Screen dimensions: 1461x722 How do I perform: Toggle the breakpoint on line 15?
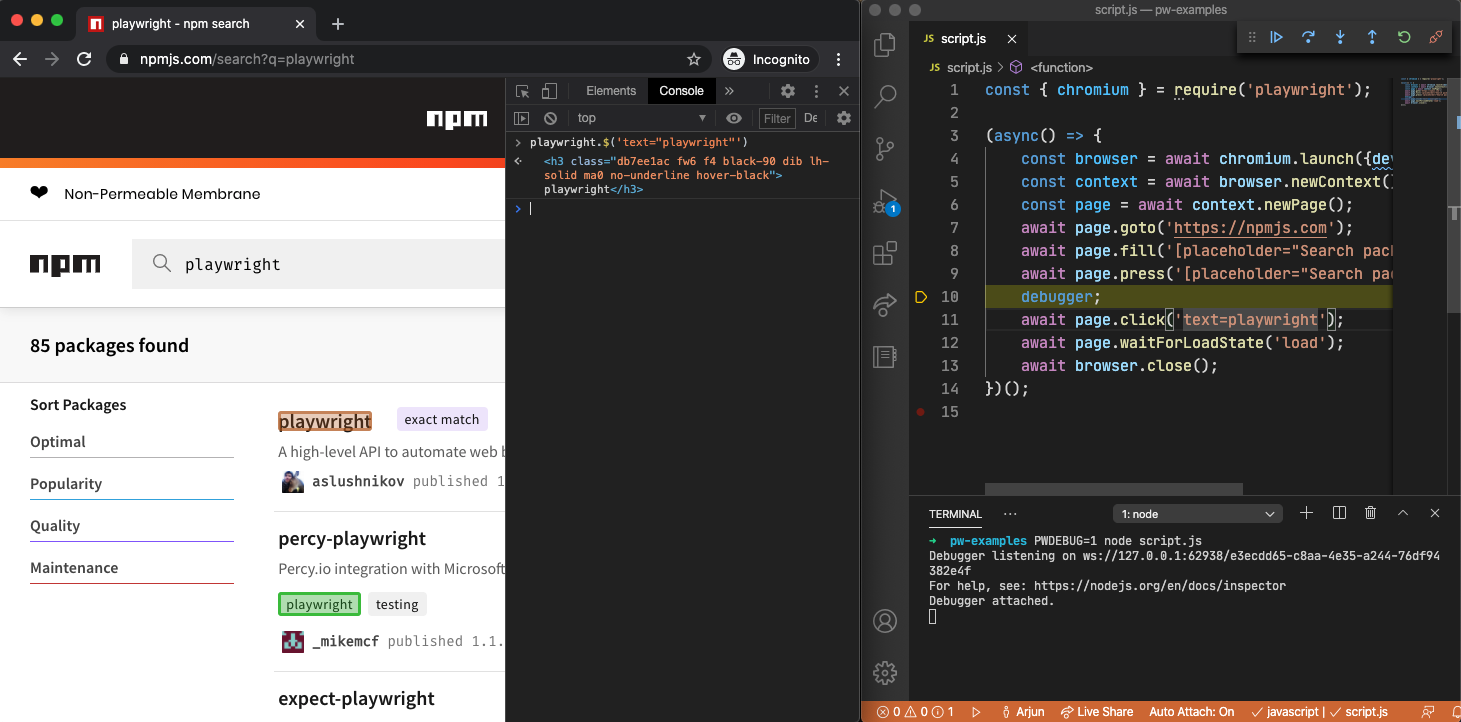(x=922, y=411)
